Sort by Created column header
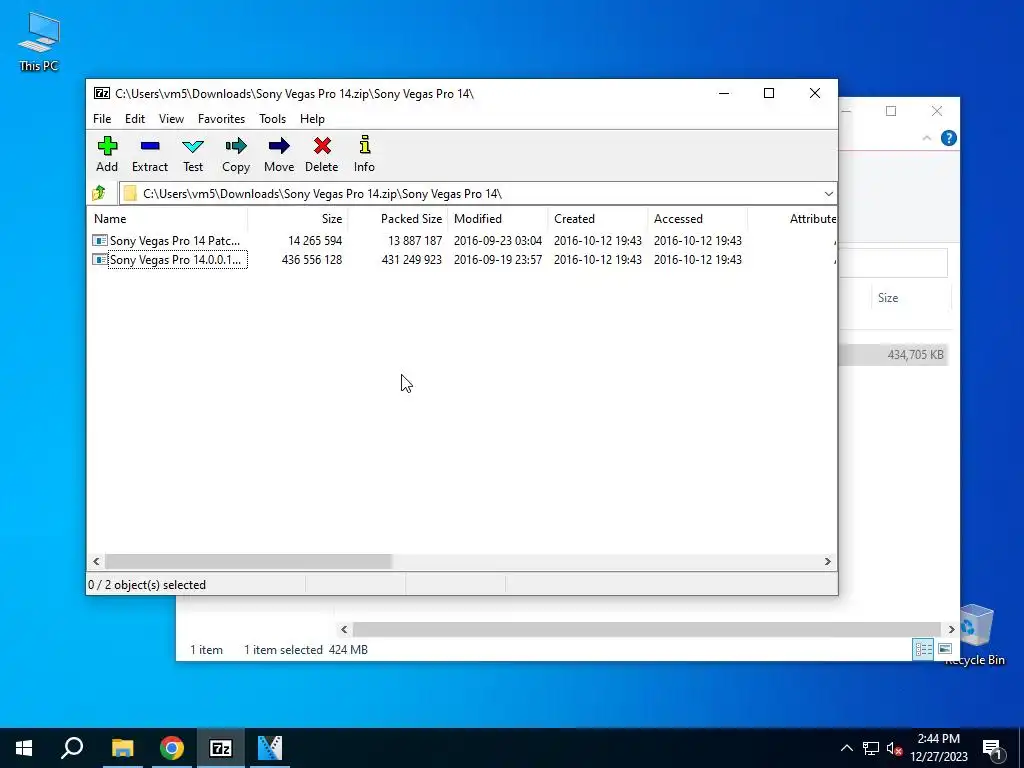This screenshot has height=768, width=1024. (x=598, y=219)
